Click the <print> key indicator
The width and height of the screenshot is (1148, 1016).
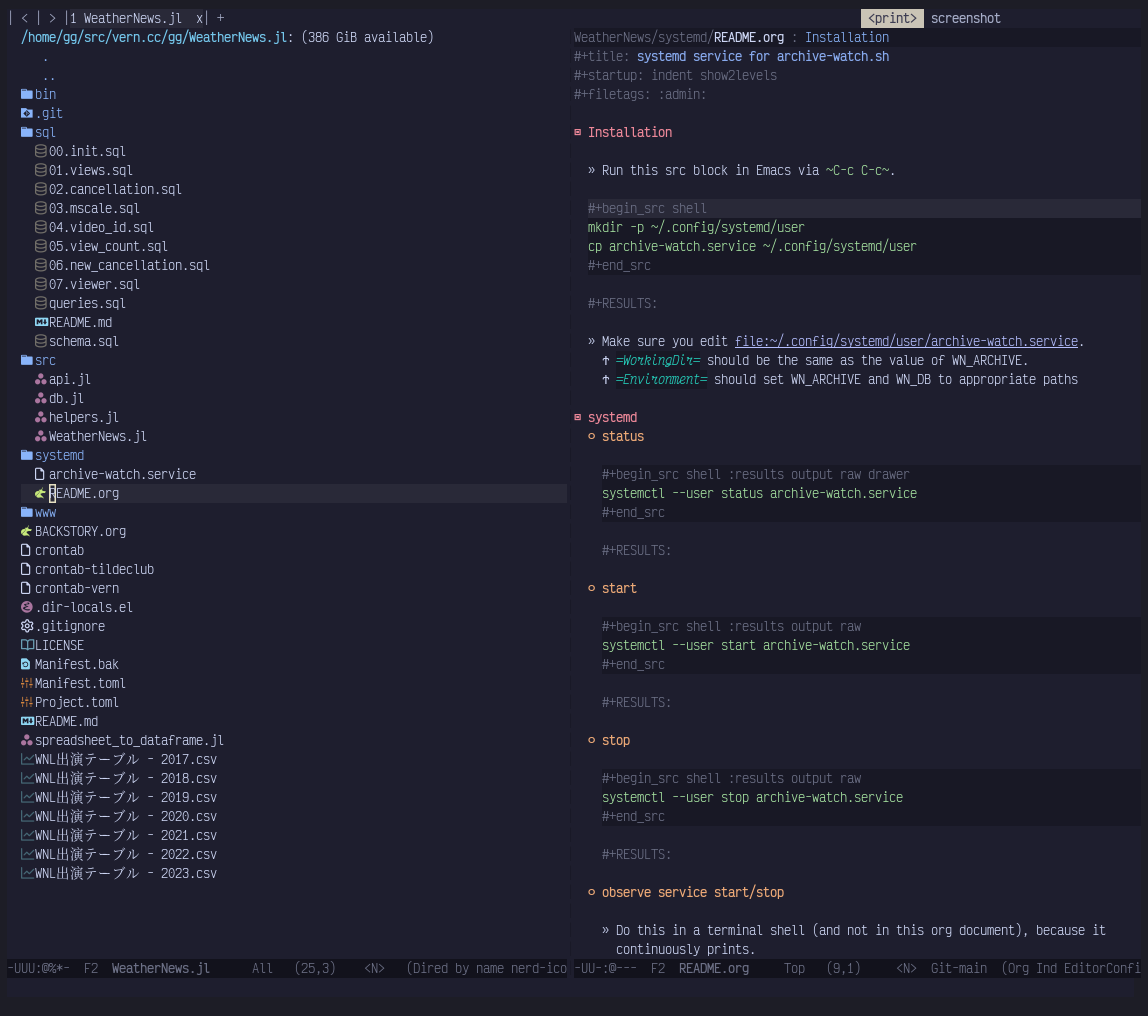point(892,18)
